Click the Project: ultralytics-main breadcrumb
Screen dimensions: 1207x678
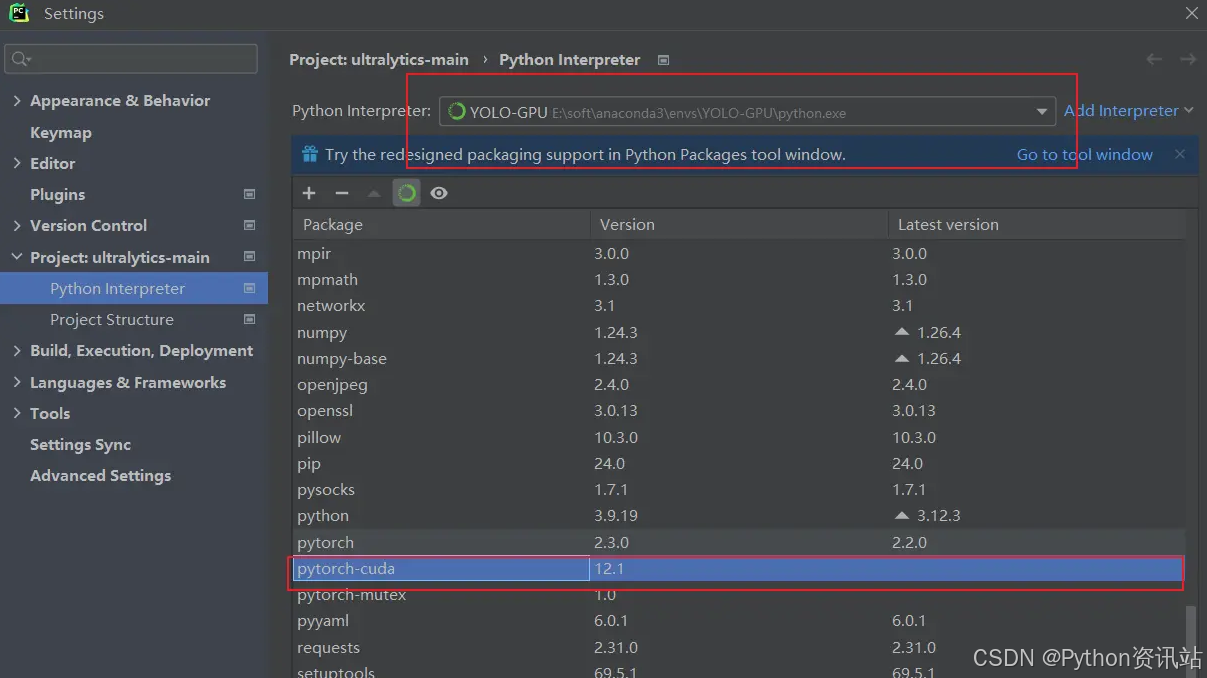pyautogui.click(x=379, y=60)
